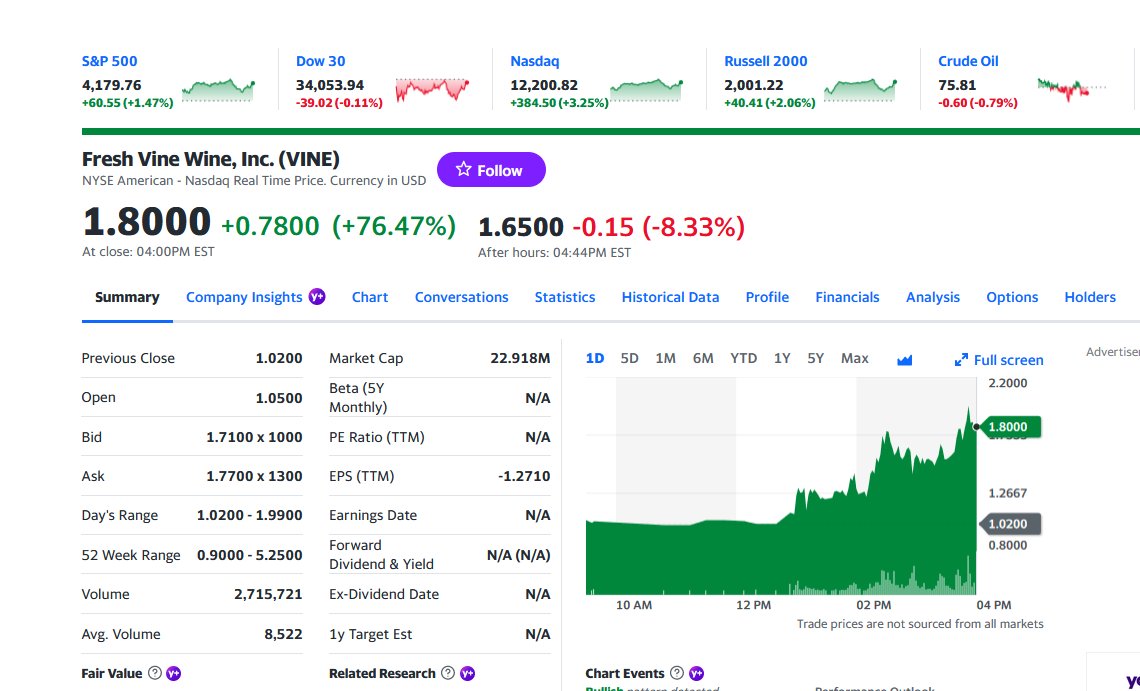Select the 6M chart range
This screenshot has height=691, width=1140.
[x=703, y=358]
